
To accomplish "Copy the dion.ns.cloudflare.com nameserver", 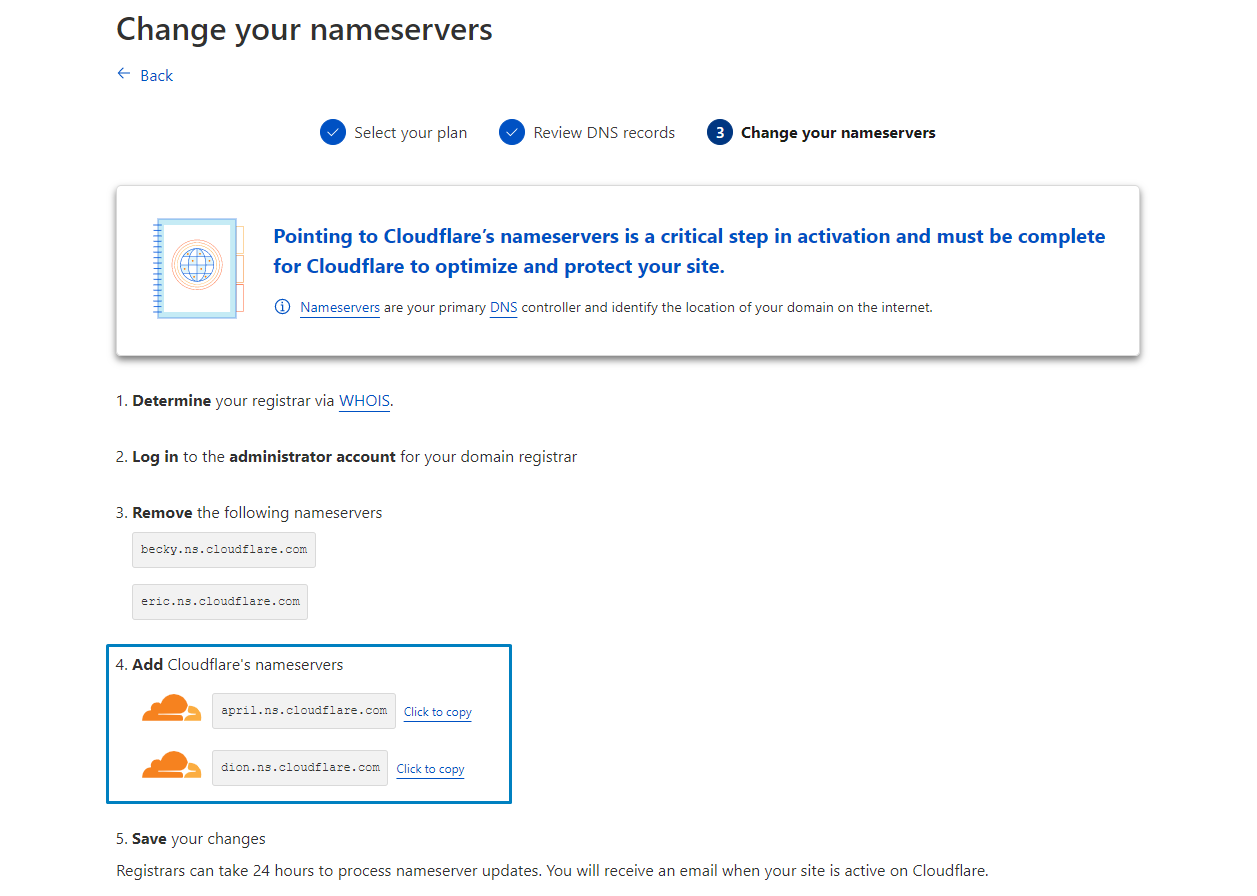I will click(x=430, y=769).
